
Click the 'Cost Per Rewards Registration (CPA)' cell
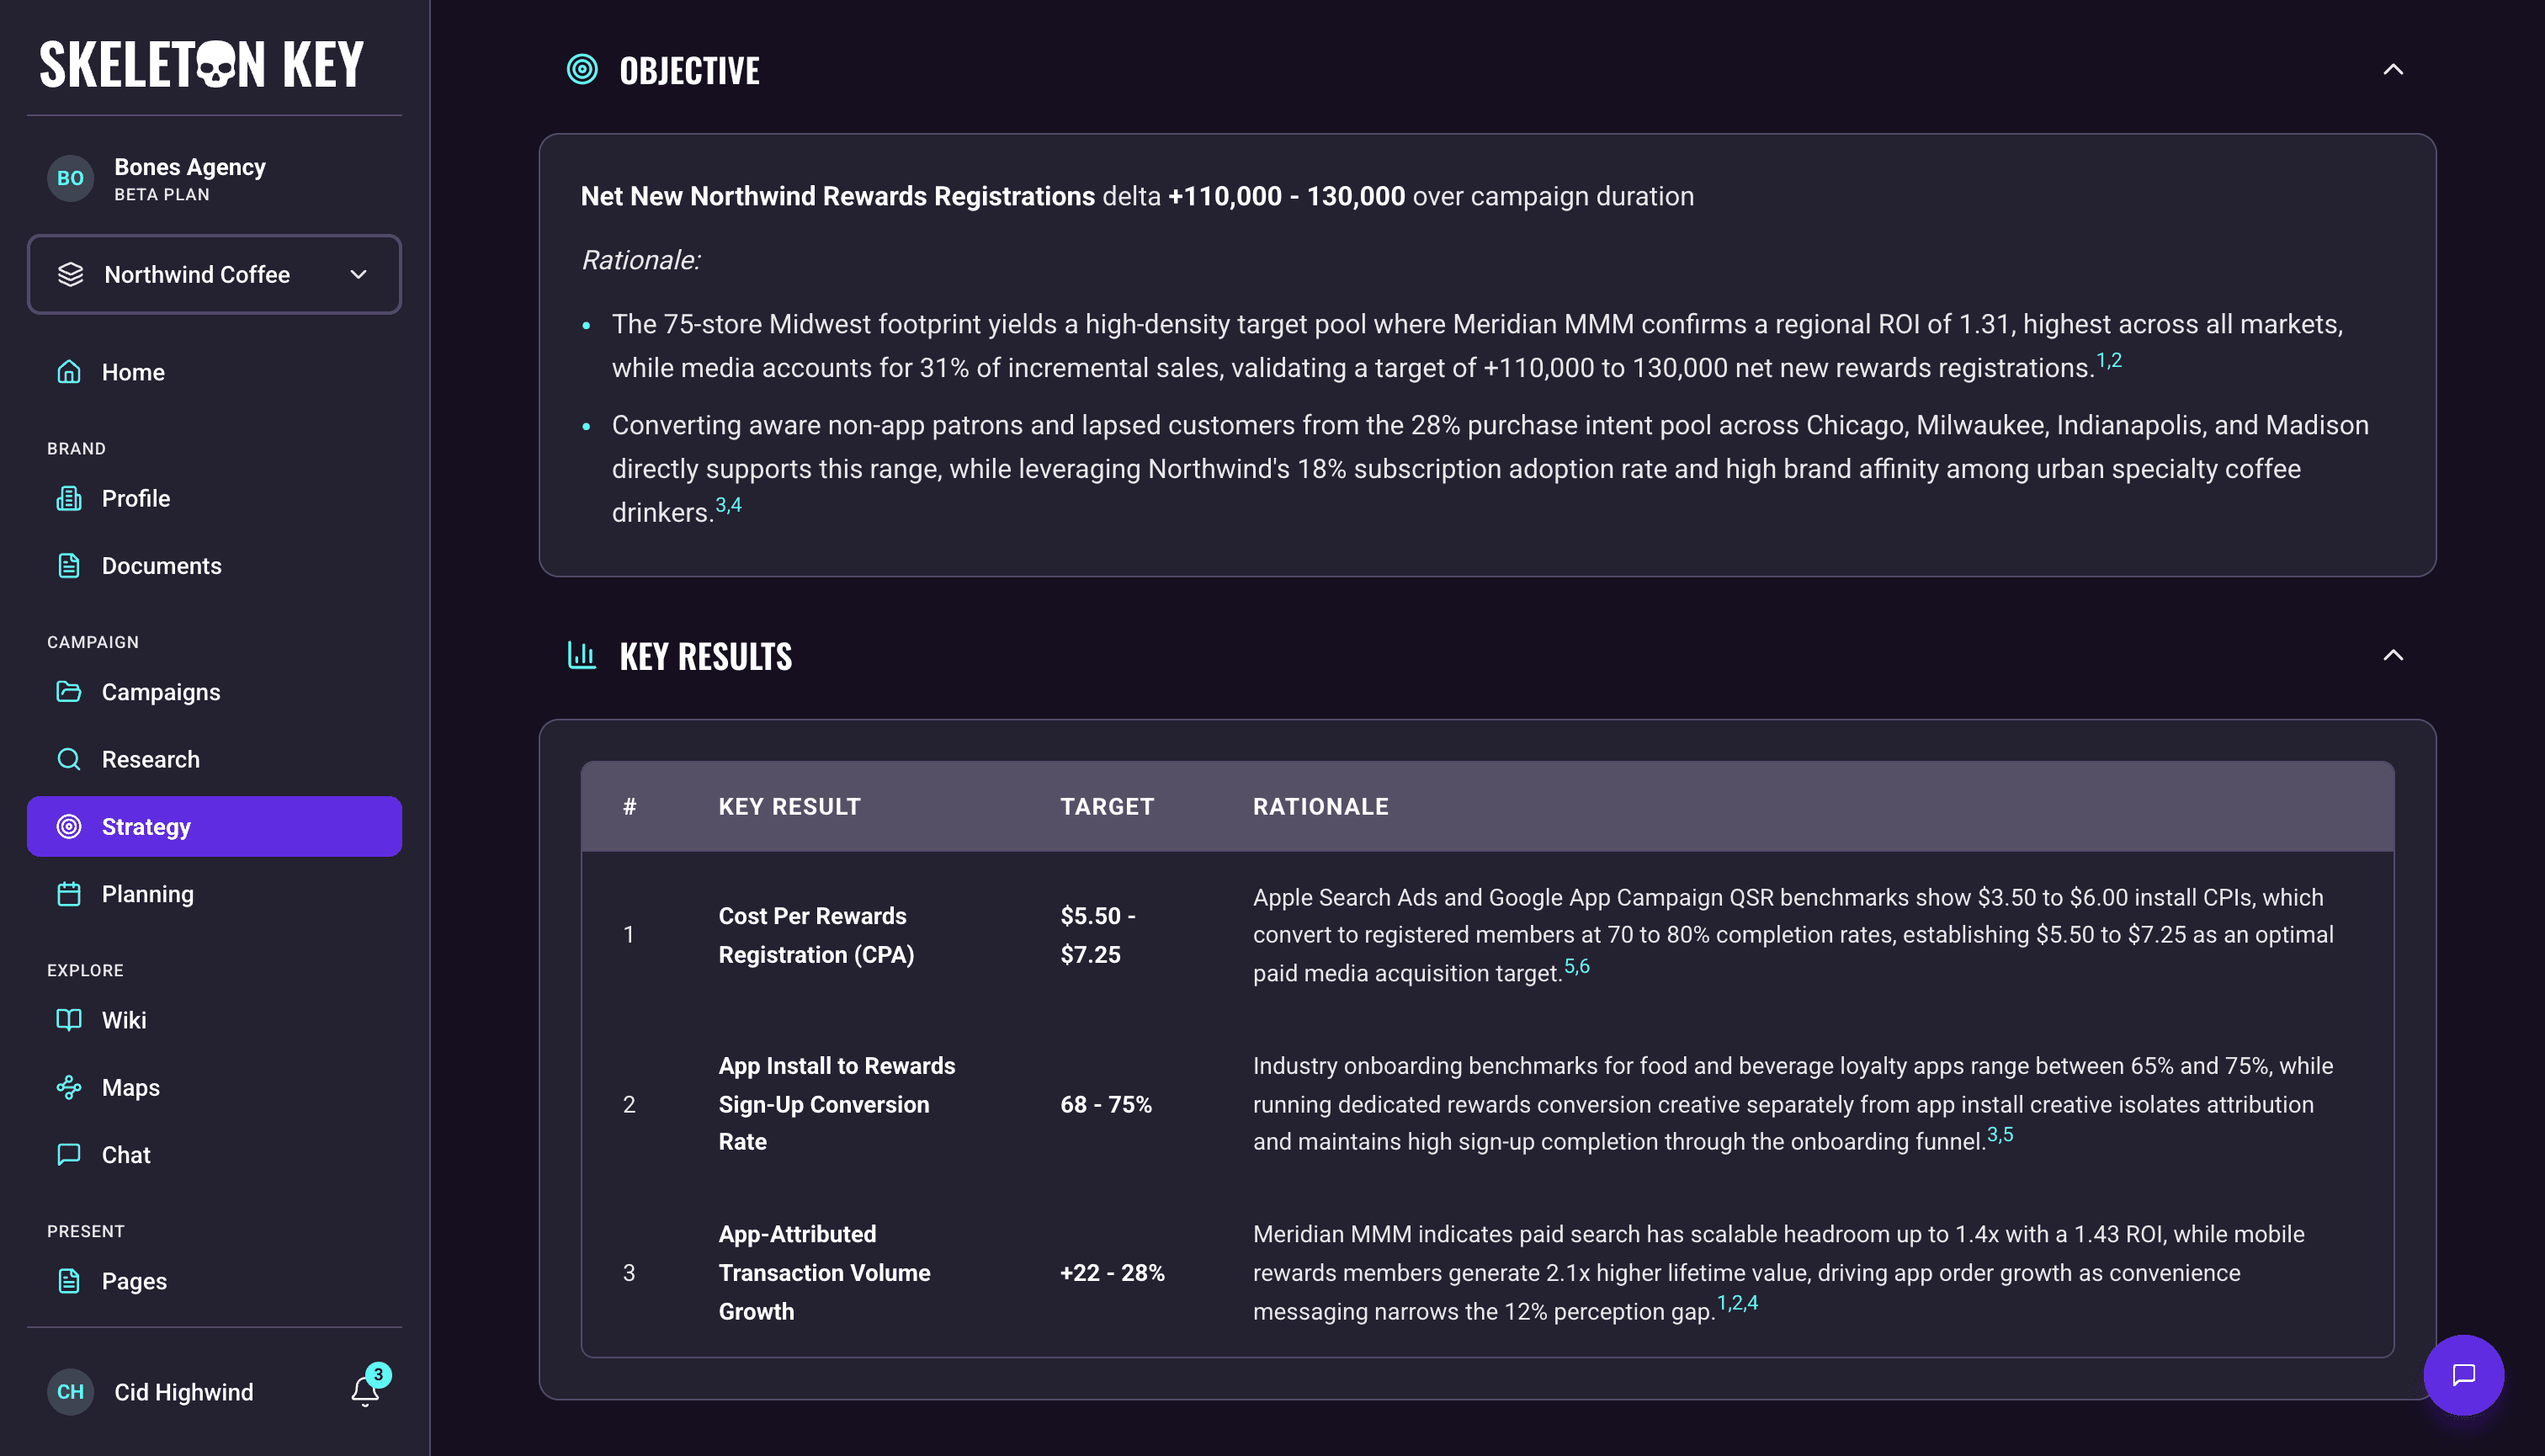point(816,935)
